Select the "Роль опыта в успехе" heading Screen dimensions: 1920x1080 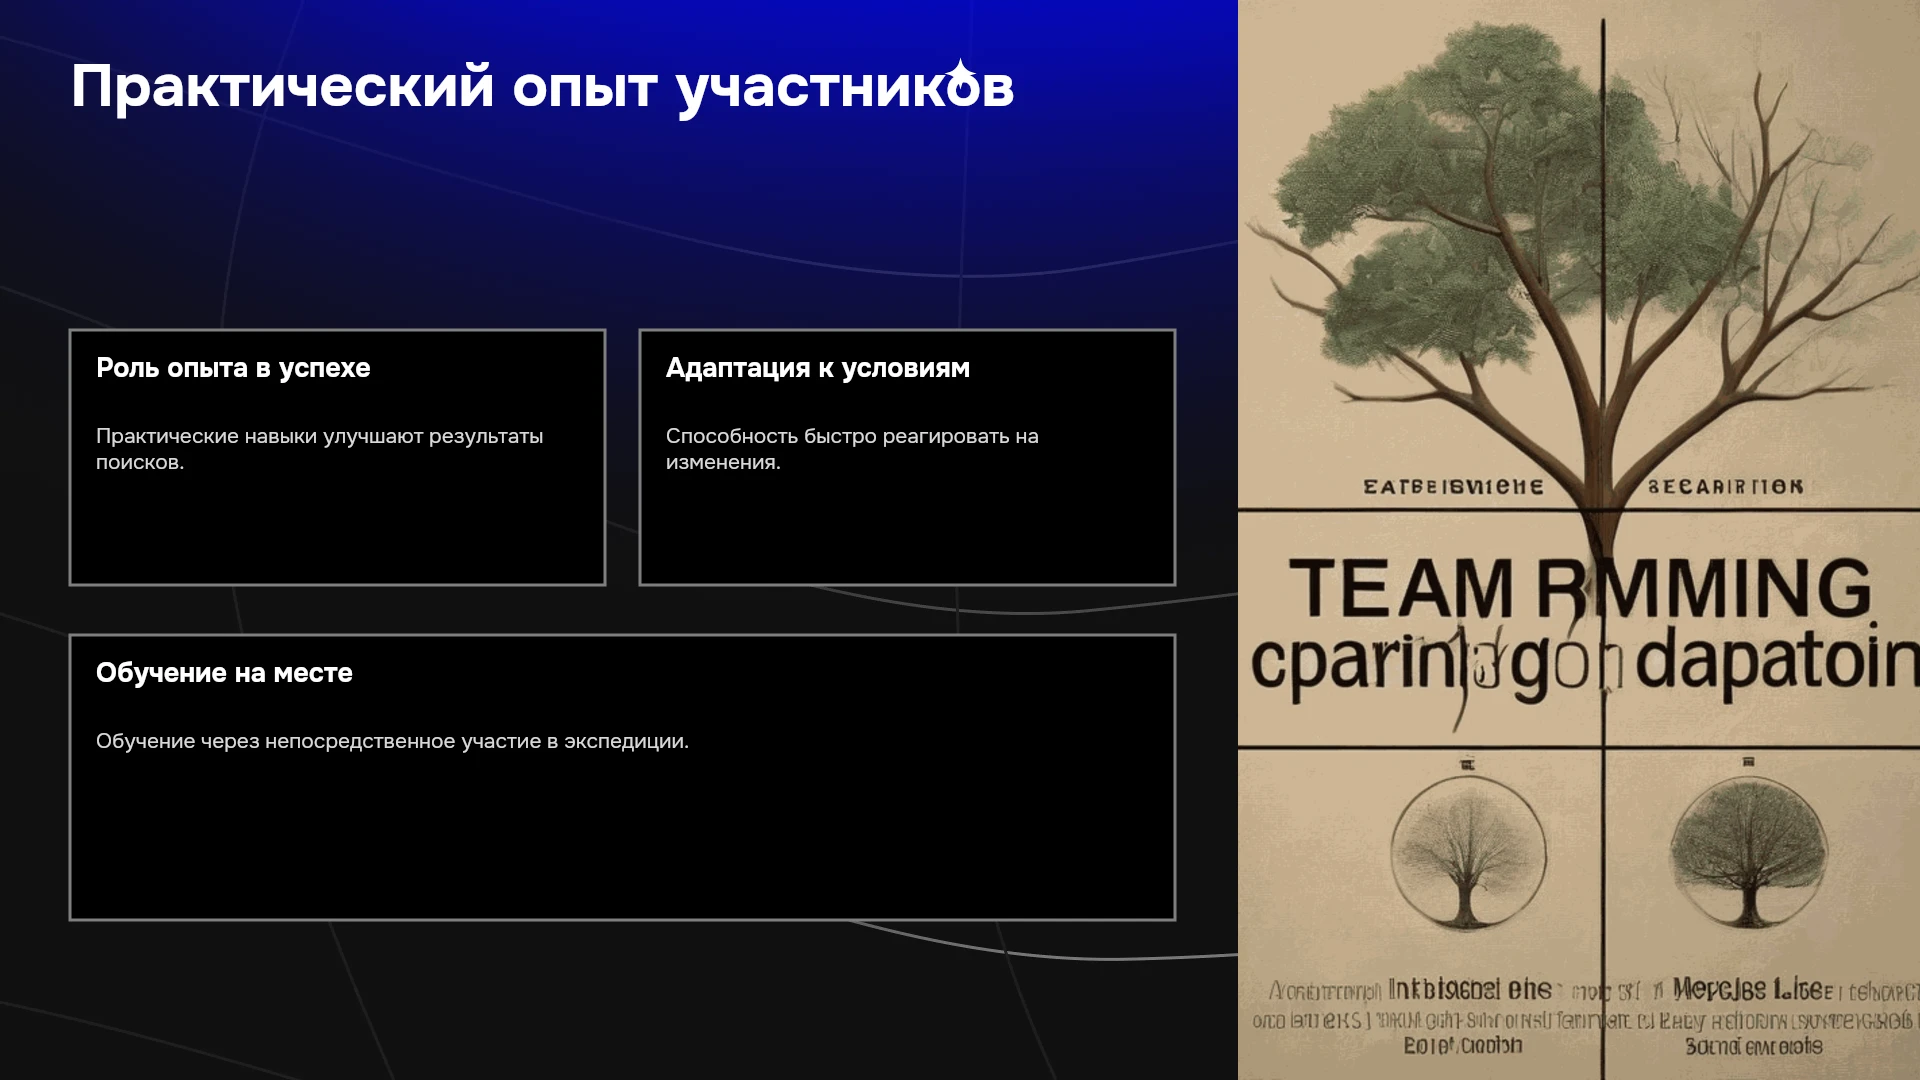[233, 368]
